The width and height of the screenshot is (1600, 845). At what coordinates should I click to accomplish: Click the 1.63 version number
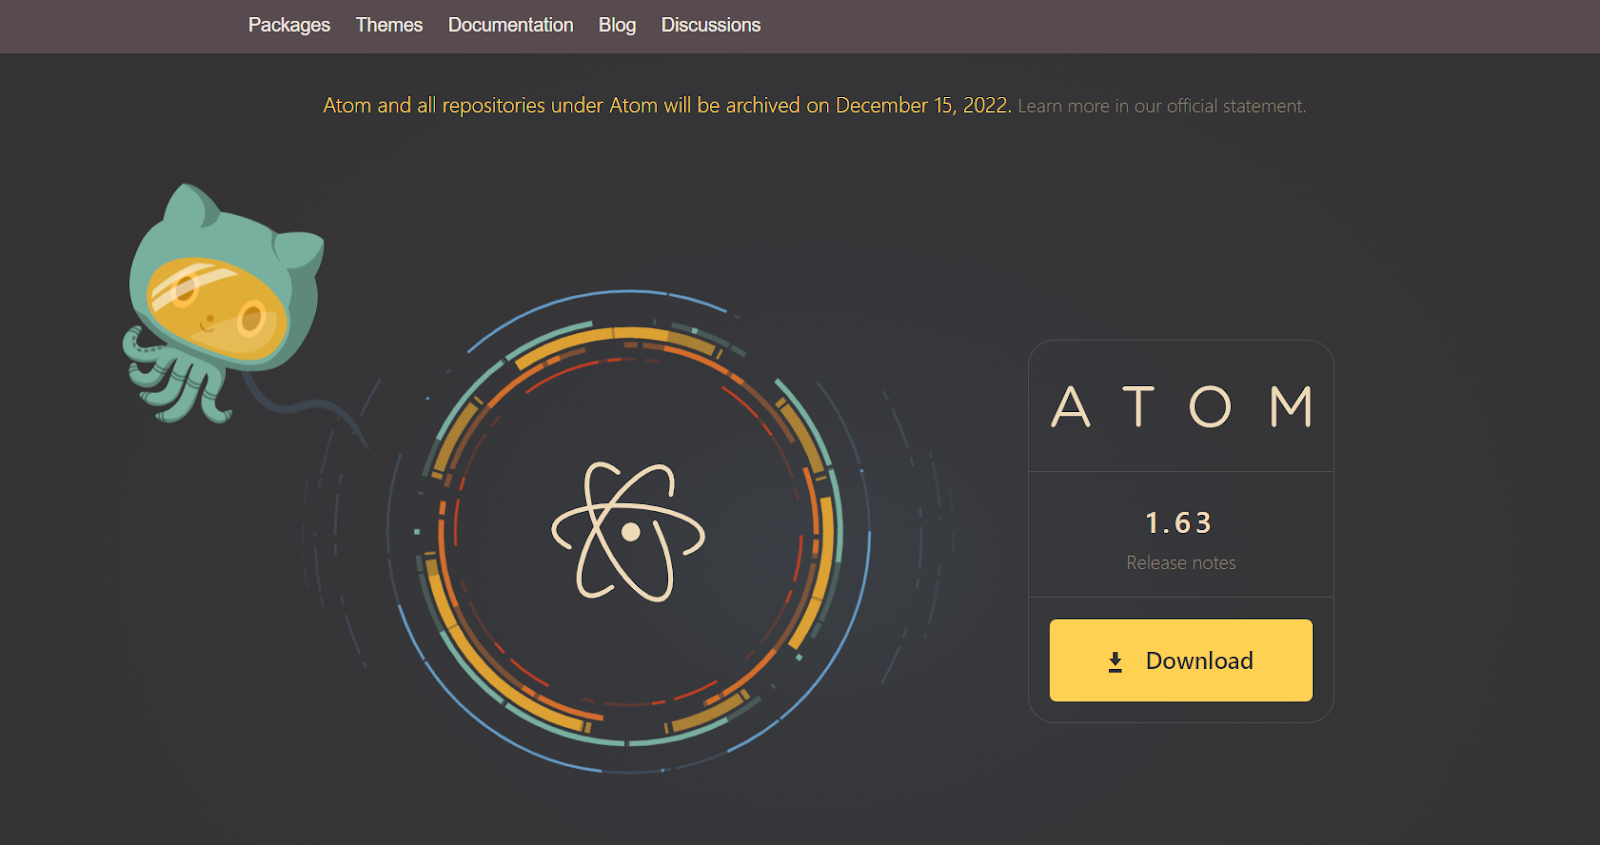(x=1179, y=523)
